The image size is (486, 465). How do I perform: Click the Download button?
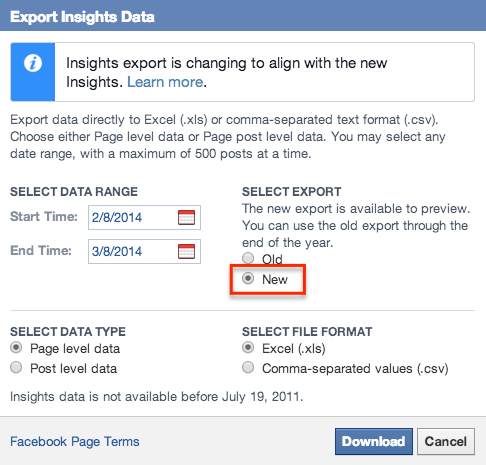pos(374,441)
